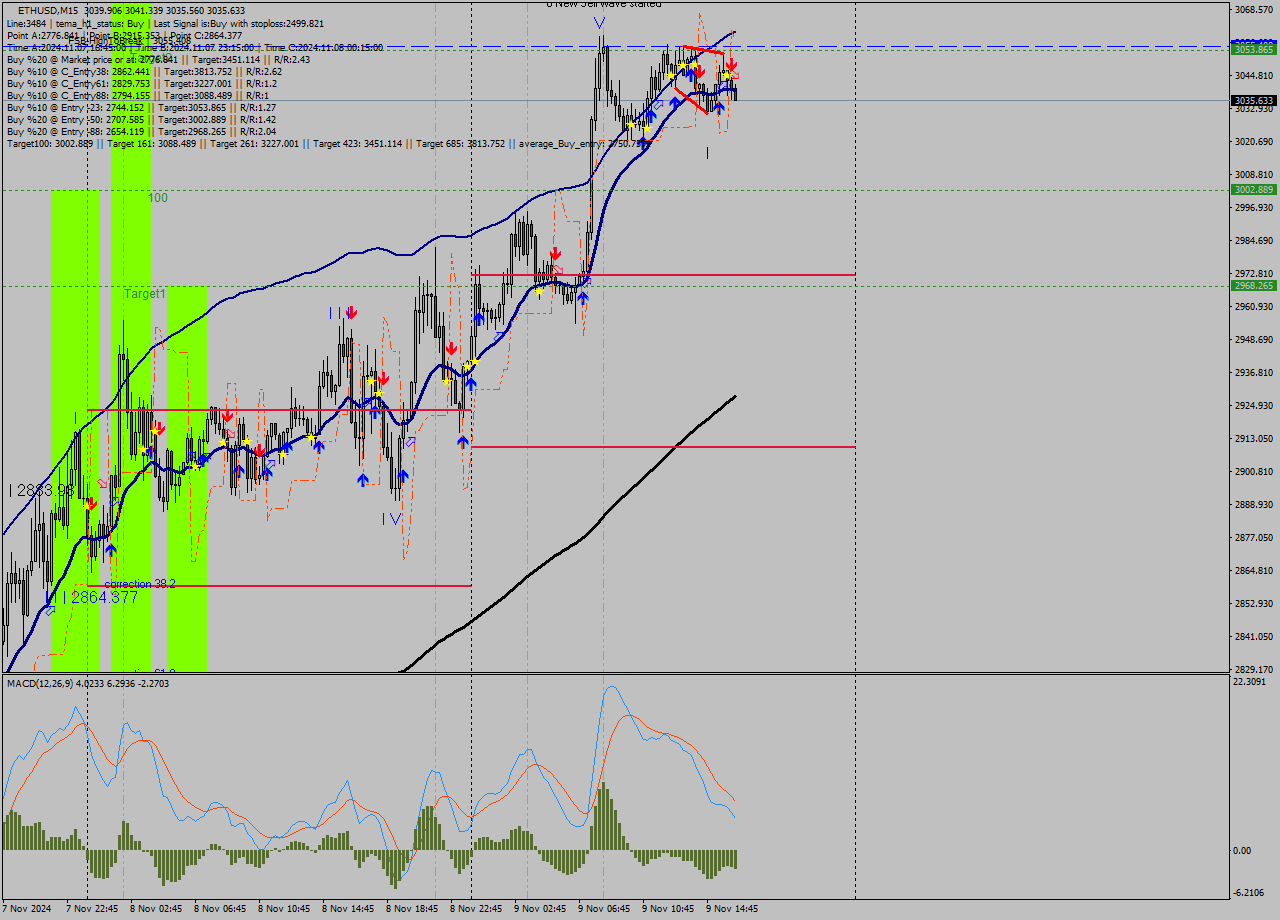The width and height of the screenshot is (1280, 920).
Task: Click the '| 2833.98' chart label
Action: point(41,490)
